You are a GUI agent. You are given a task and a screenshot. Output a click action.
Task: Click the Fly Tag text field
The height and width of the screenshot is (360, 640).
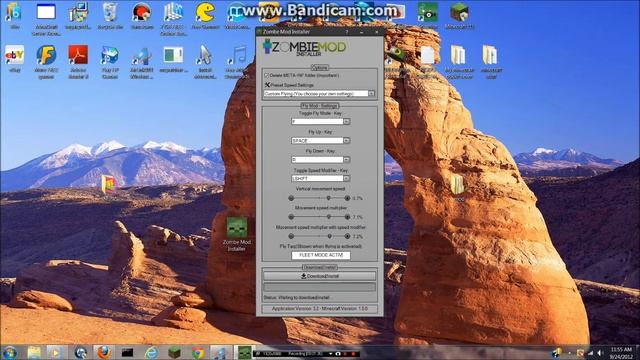321,255
